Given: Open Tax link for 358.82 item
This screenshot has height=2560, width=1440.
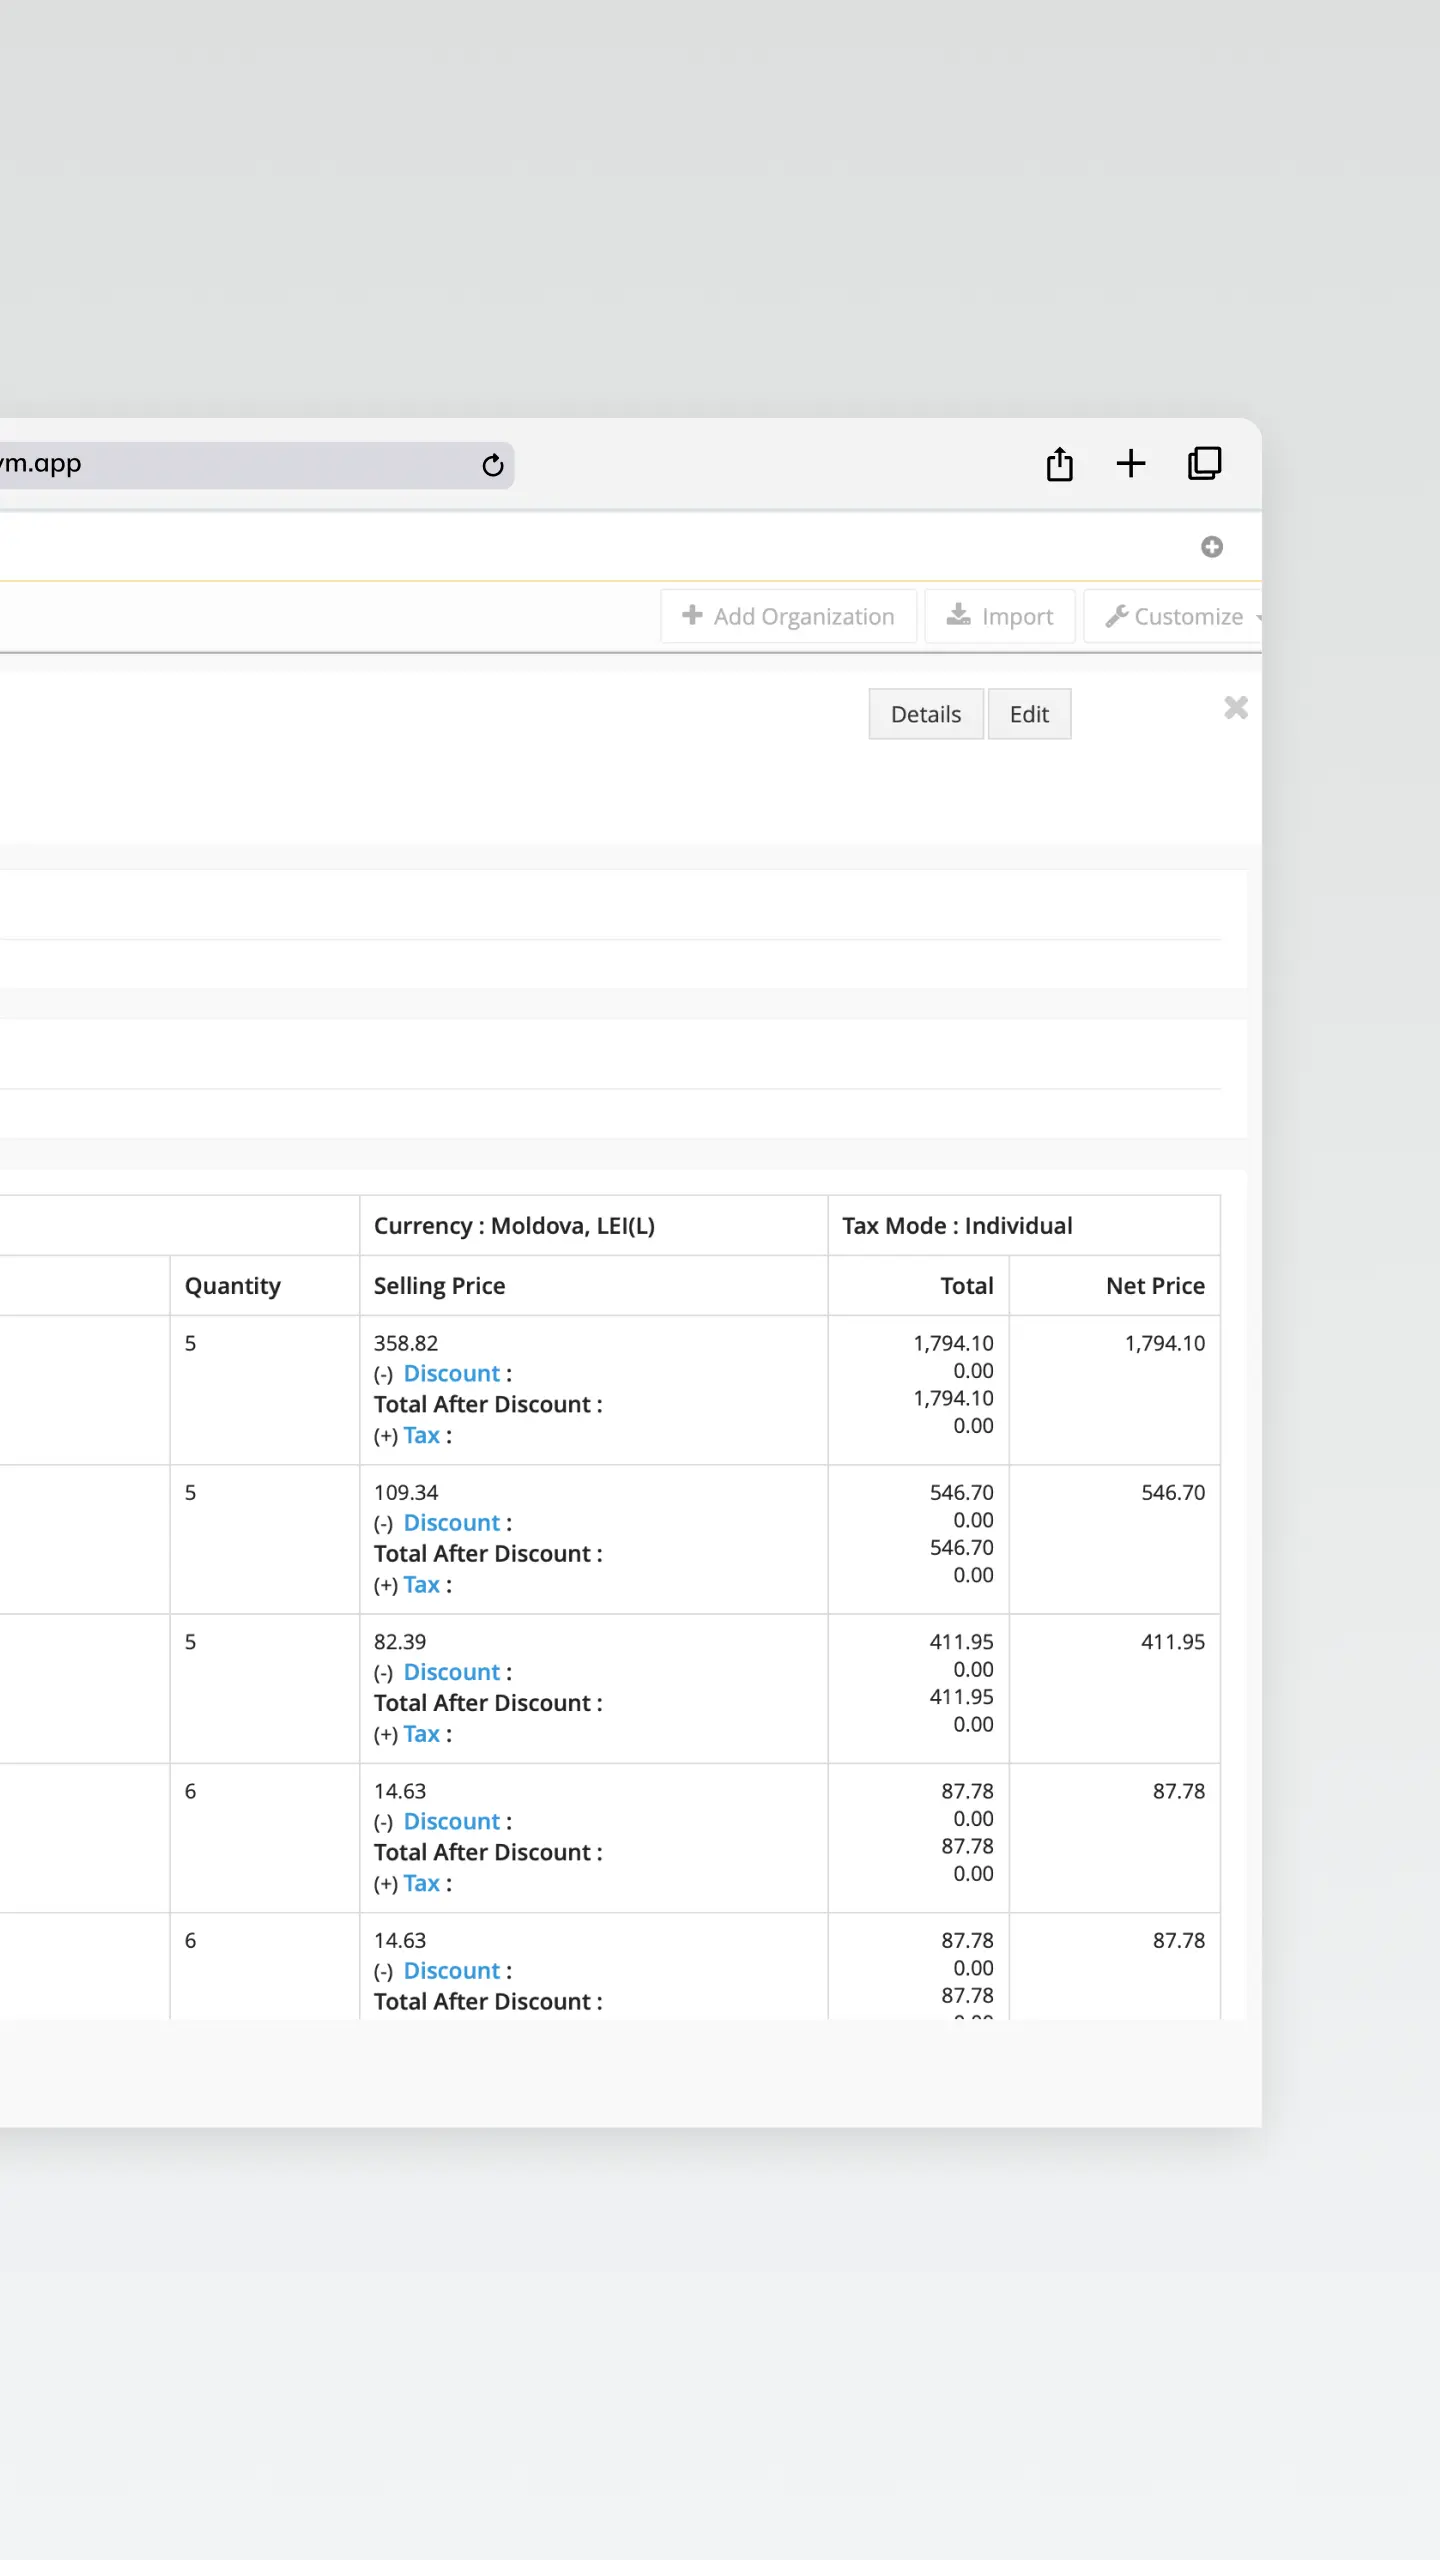Looking at the screenshot, I should point(421,1436).
